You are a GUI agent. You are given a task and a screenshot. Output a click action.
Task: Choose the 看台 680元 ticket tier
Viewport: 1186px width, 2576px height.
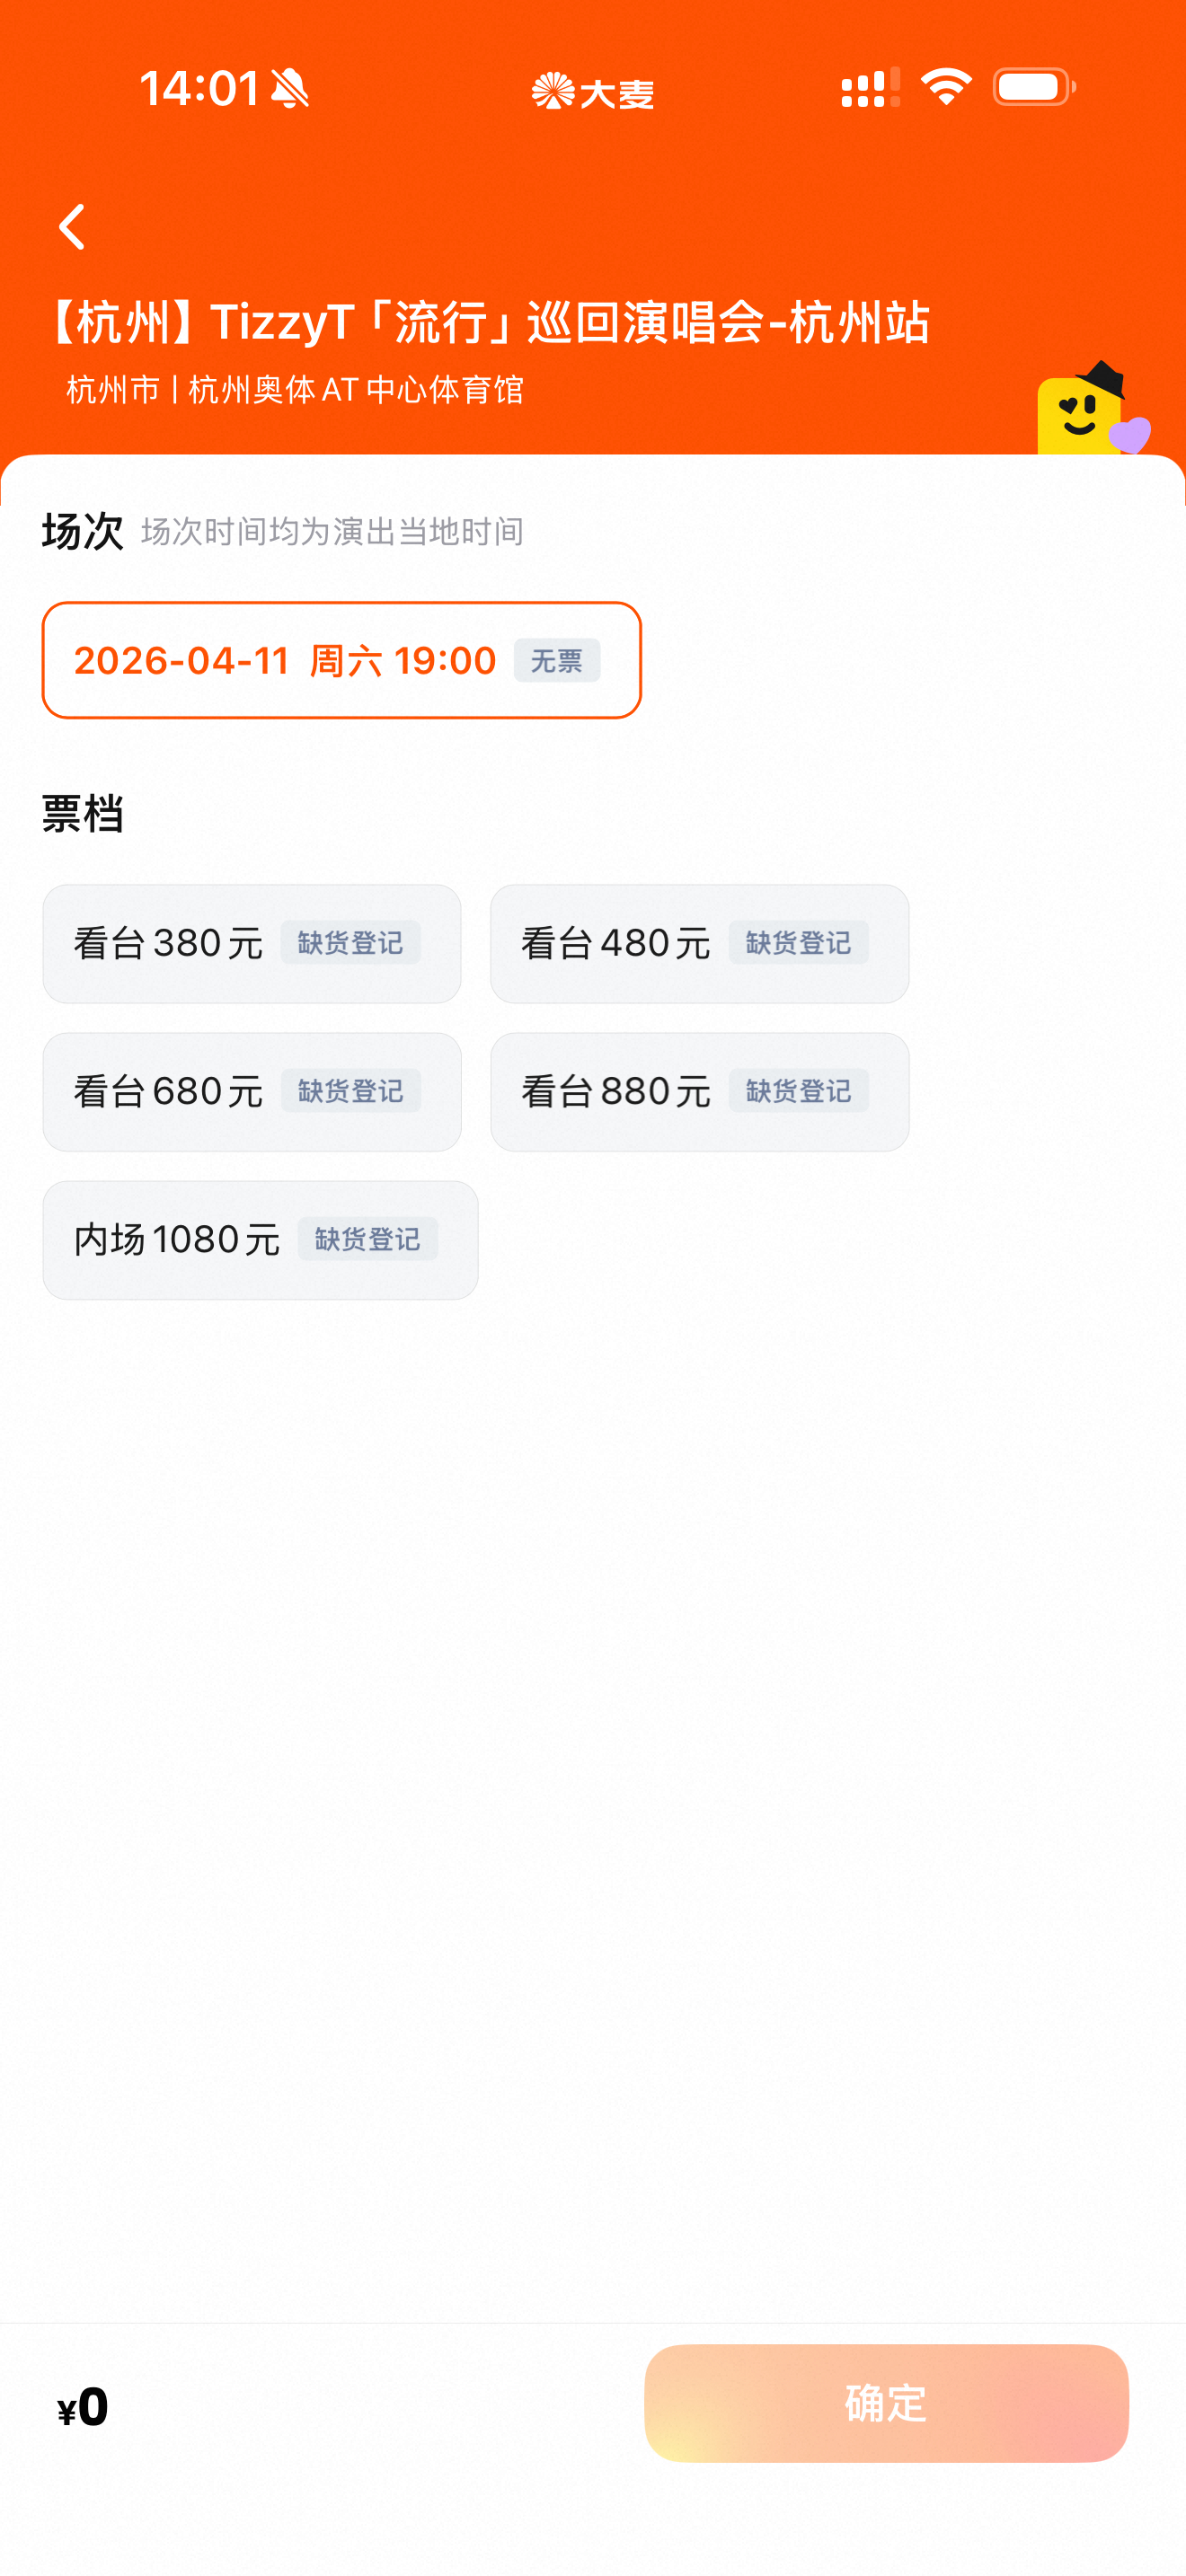pyautogui.click(x=251, y=1091)
